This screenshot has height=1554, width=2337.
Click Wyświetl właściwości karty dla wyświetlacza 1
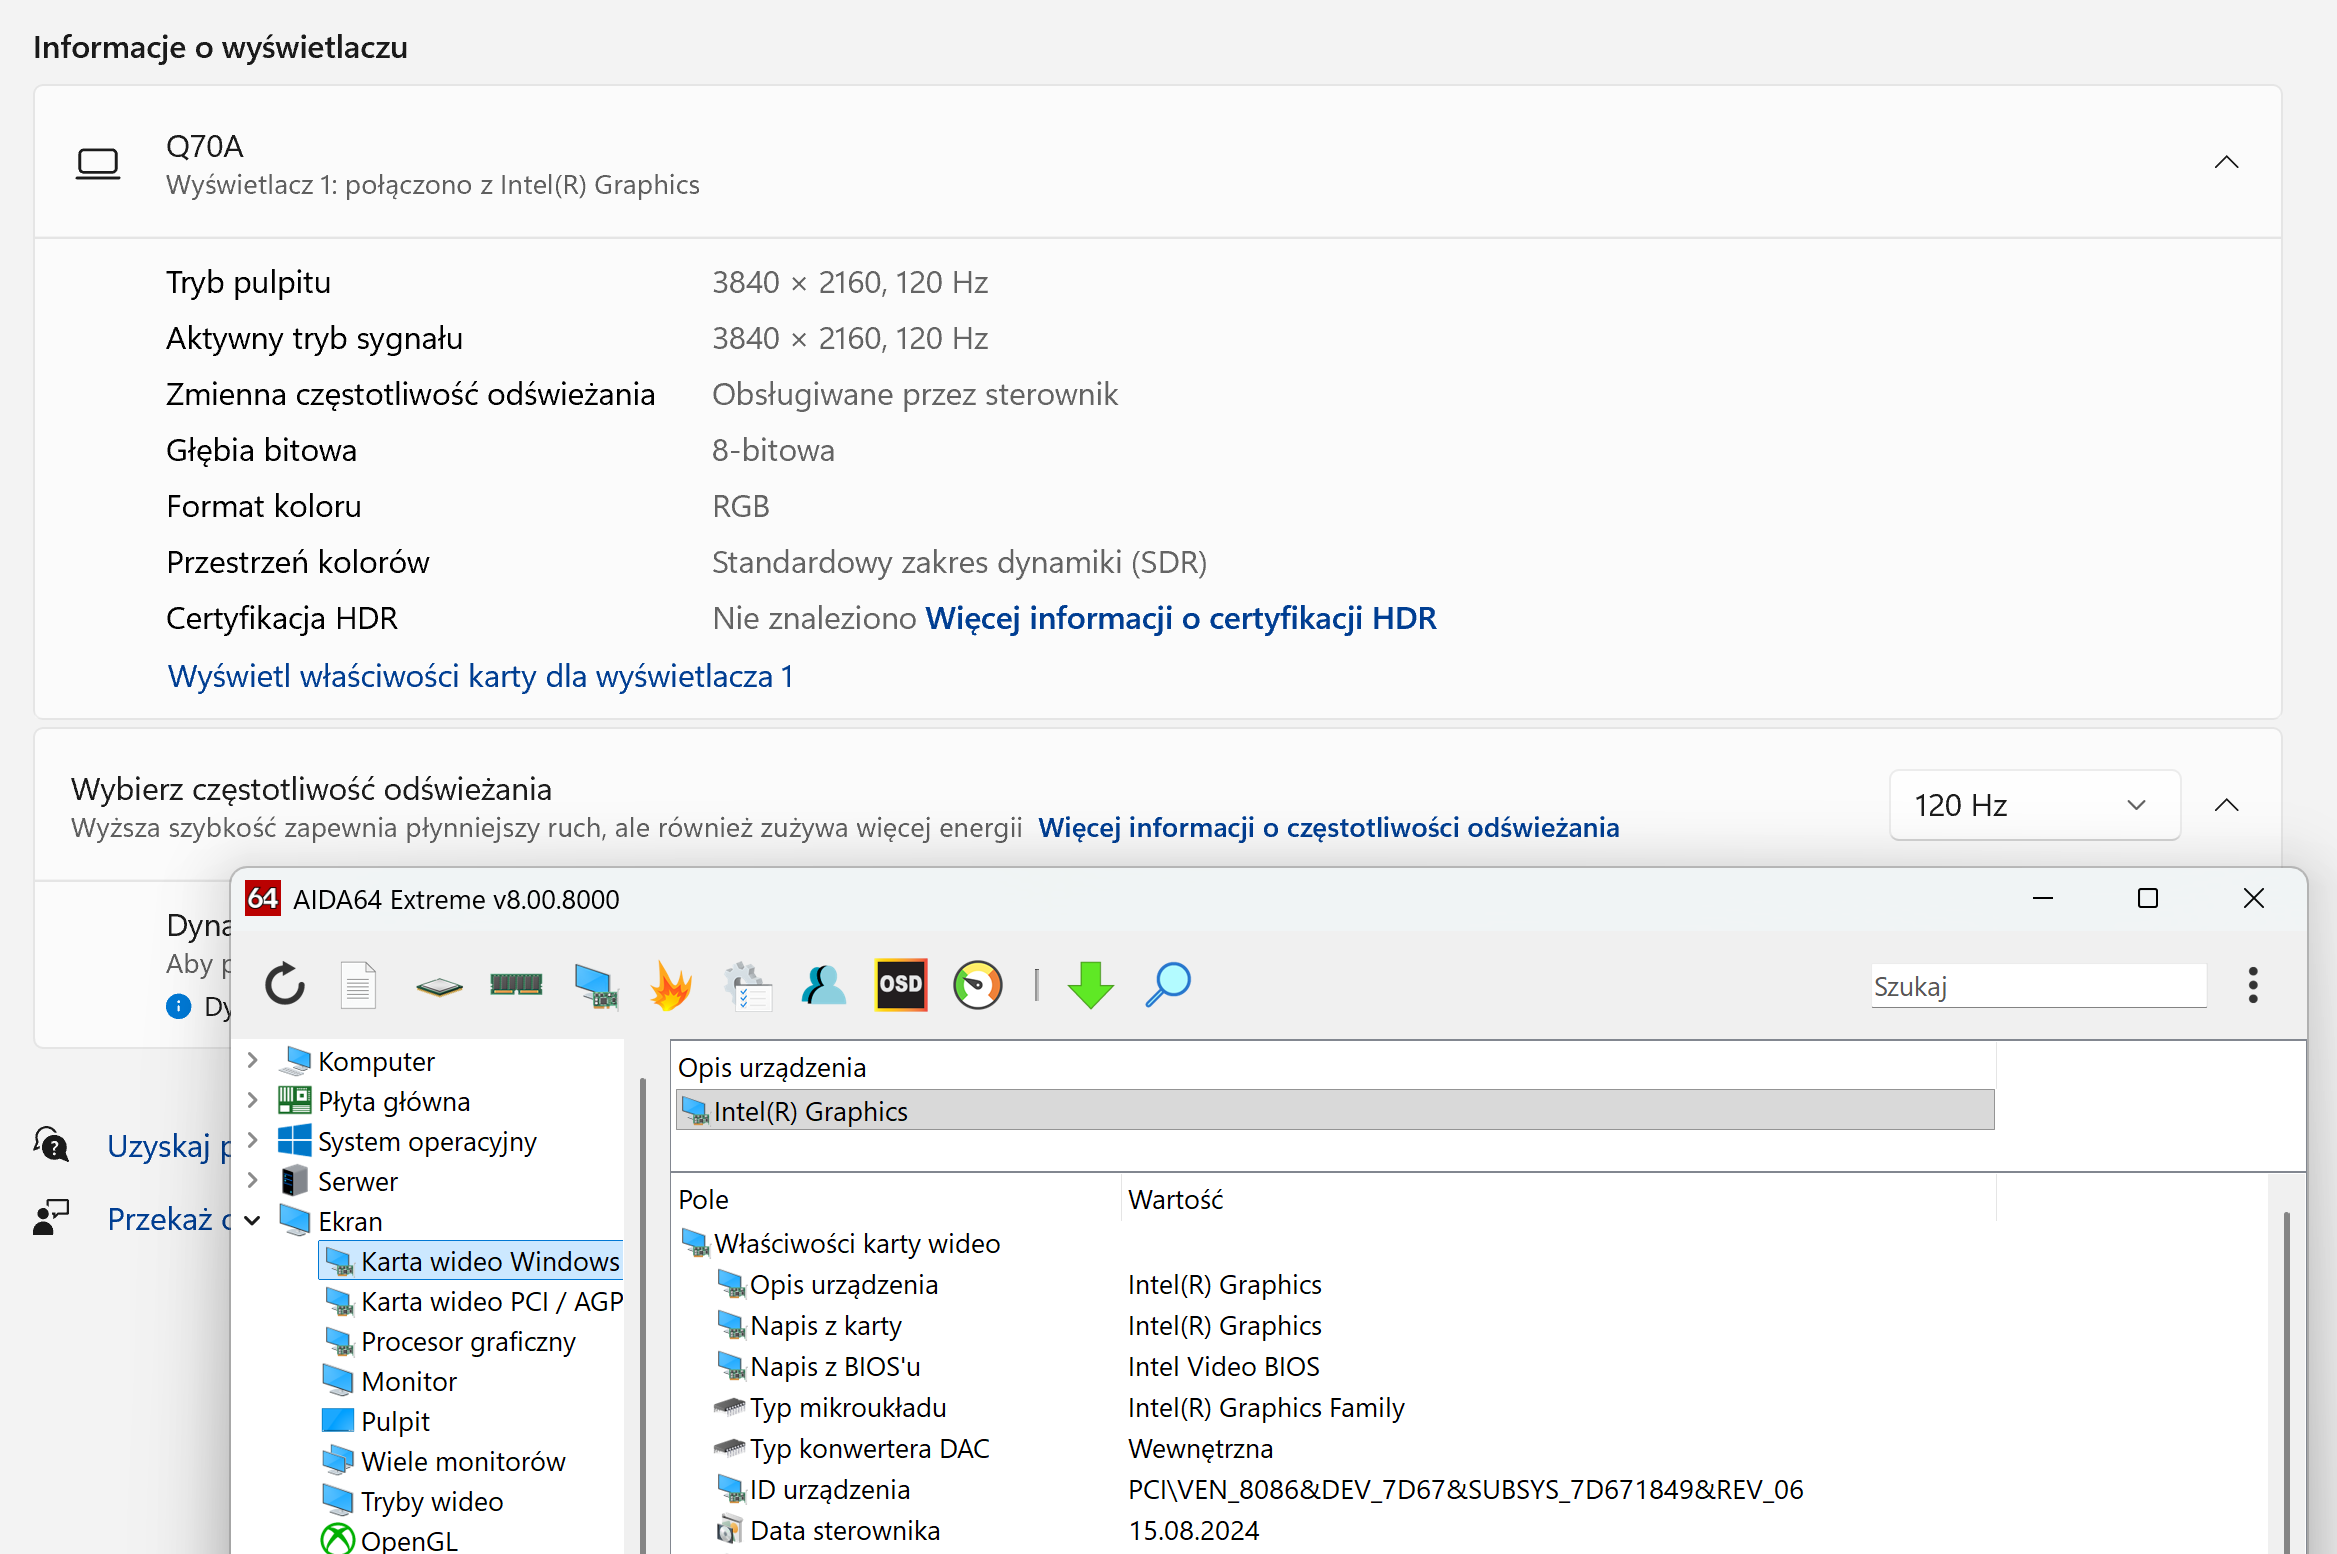click(480, 677)
